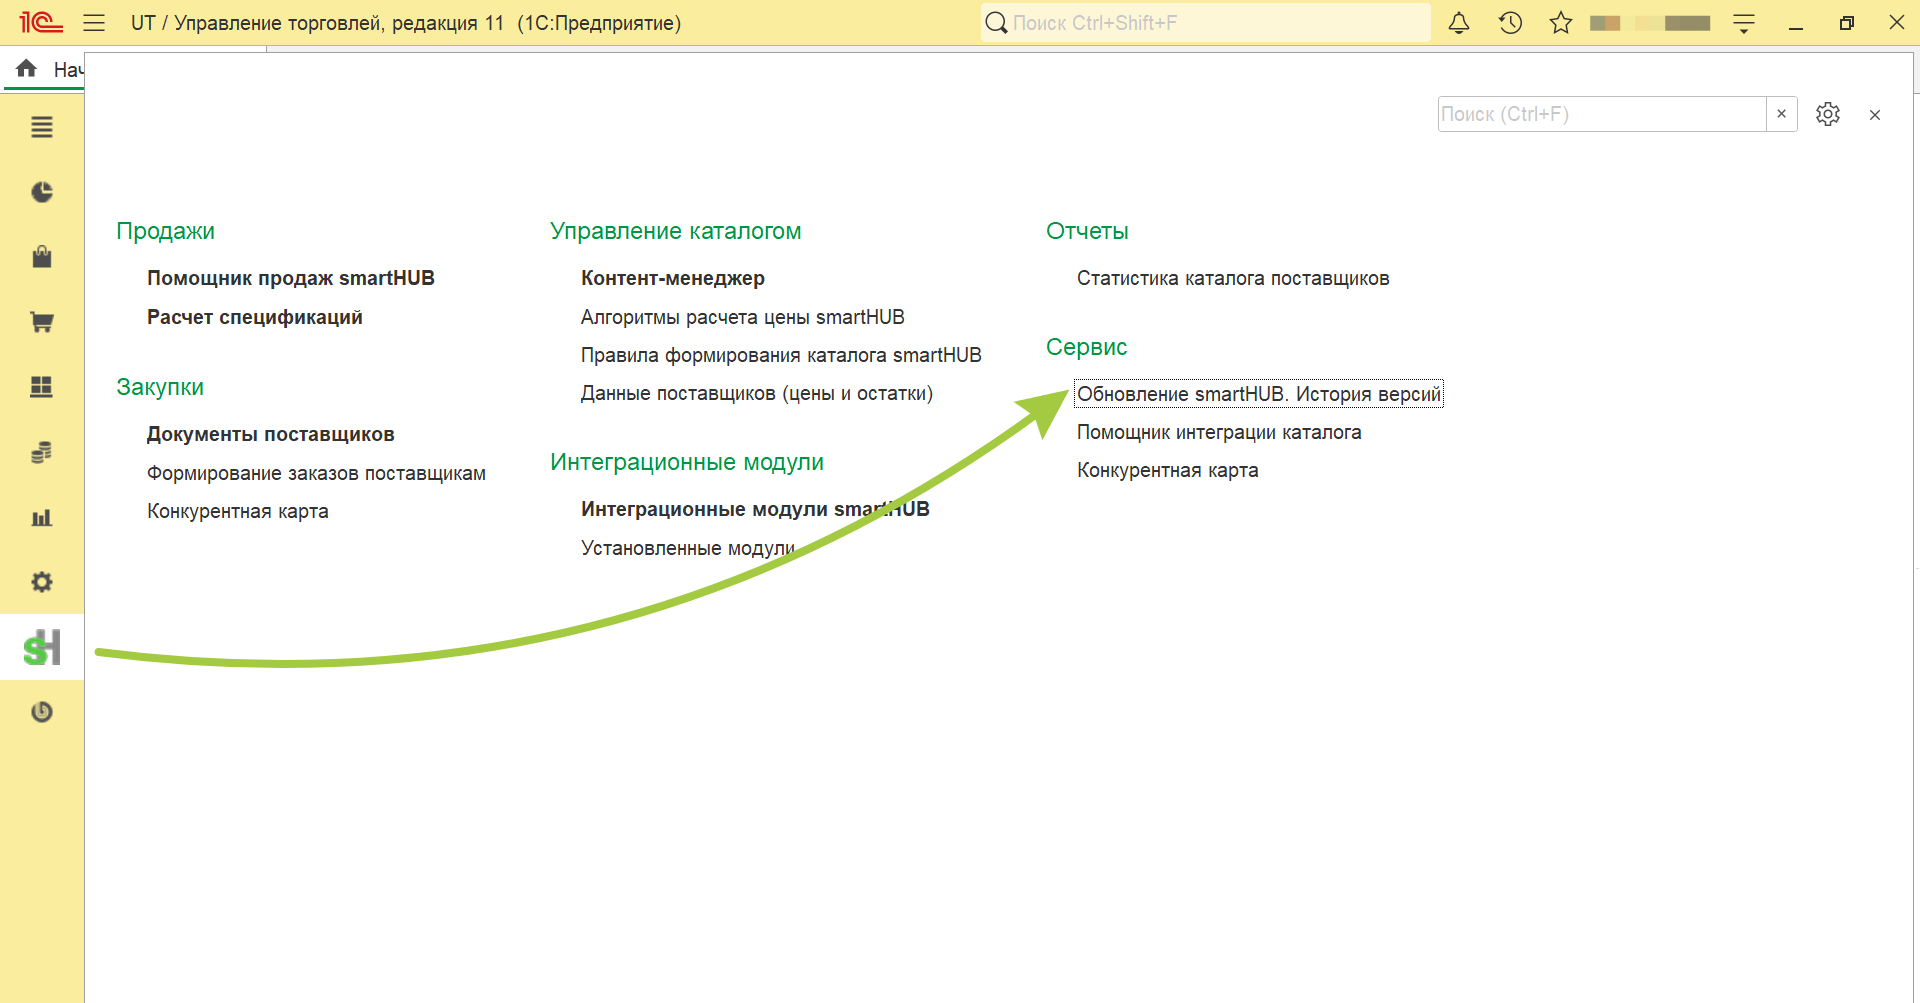Focus the global search Ctrl+Shift+F field

1205,23
